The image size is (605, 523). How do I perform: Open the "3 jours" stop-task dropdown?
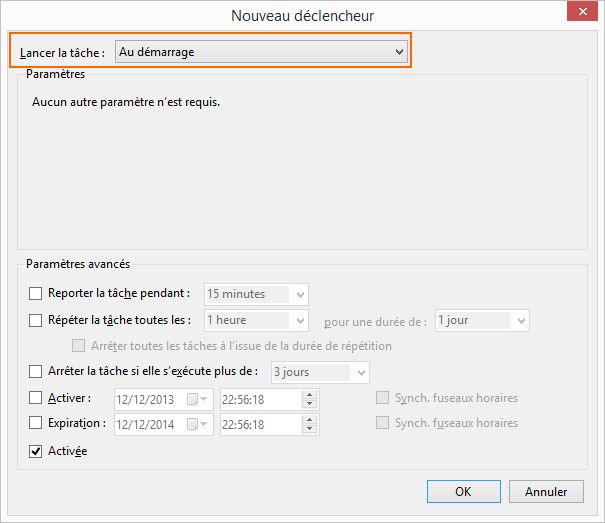pos(320,372)
